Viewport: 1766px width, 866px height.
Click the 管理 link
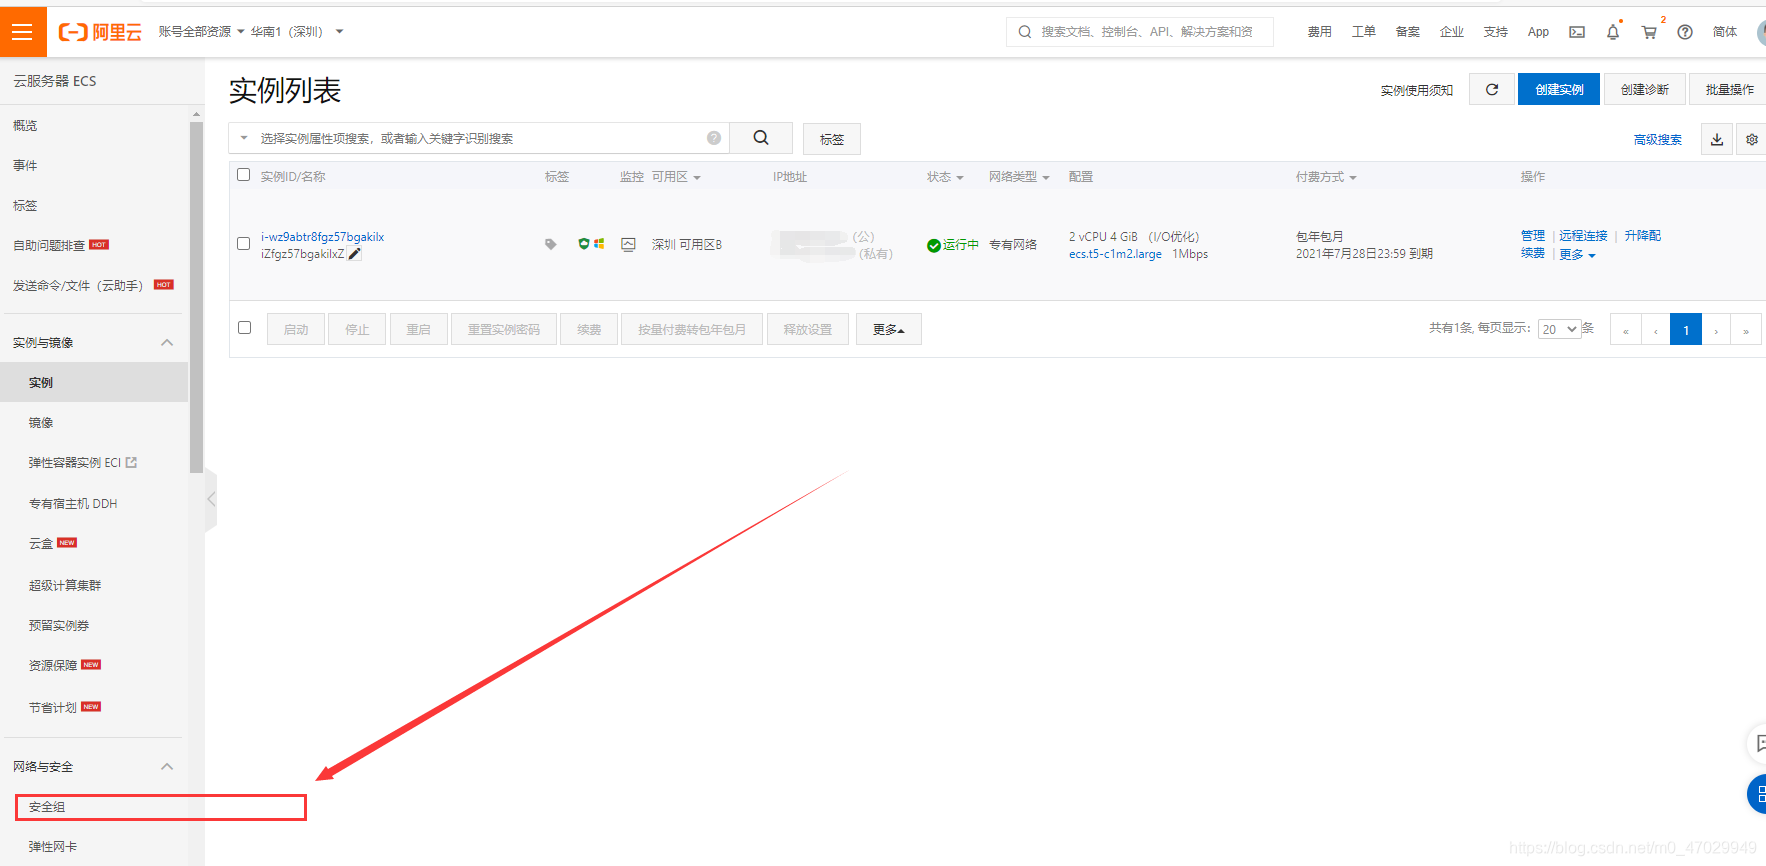coord(1533,236)
